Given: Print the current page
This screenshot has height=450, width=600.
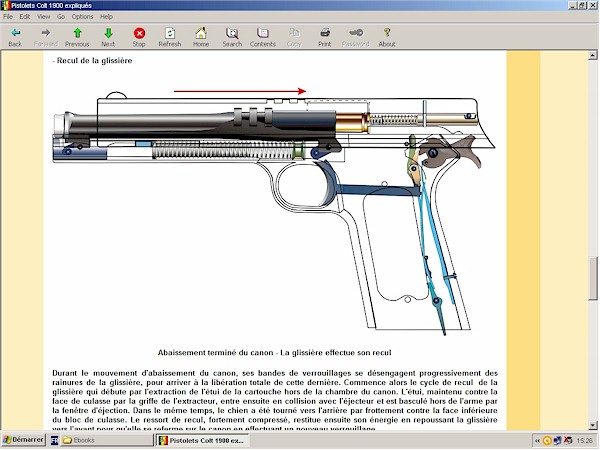Looking at the screenshot, I should (324, 37).
